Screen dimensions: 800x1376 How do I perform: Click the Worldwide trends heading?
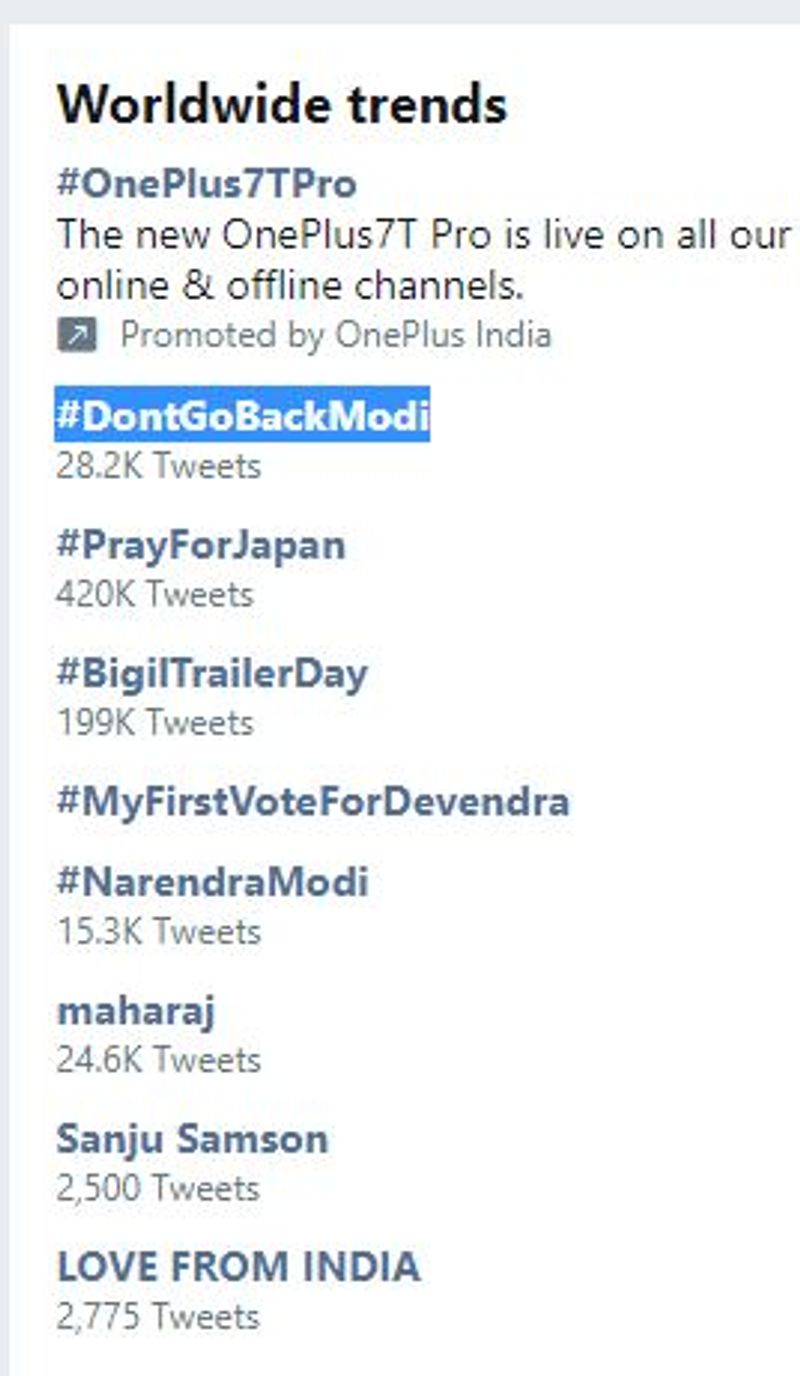[282, 104]
